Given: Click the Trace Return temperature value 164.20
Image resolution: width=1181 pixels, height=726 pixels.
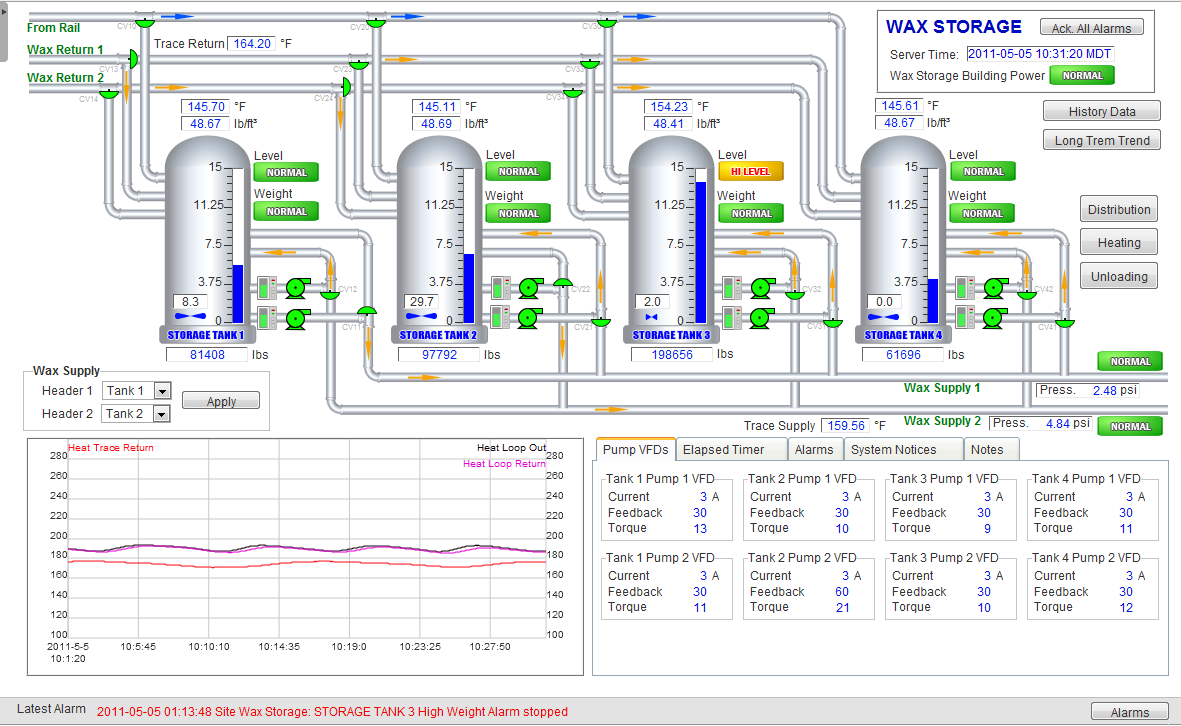Looking at the screenshot, I should pos(252,44).
